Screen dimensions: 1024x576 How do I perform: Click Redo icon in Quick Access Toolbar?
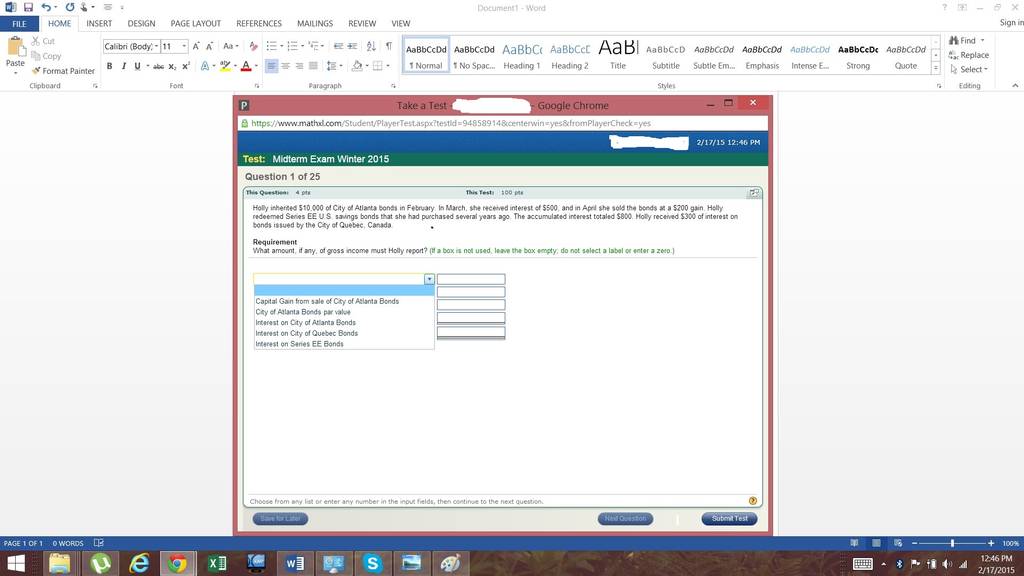tap(69, 7)
